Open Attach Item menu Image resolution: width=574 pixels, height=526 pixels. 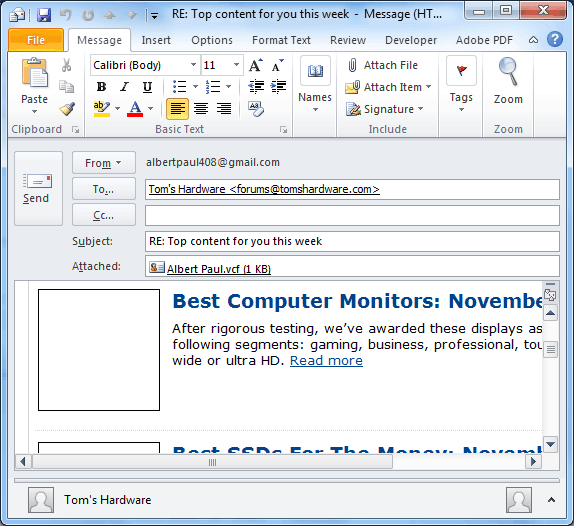click(388, 87)
